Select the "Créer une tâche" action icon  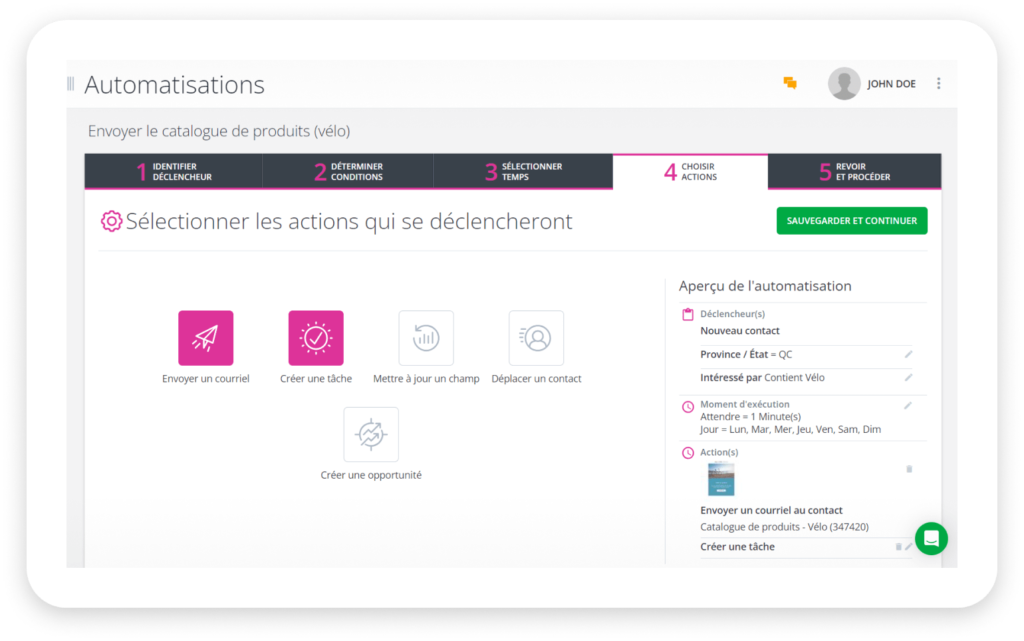coord(316,337)
